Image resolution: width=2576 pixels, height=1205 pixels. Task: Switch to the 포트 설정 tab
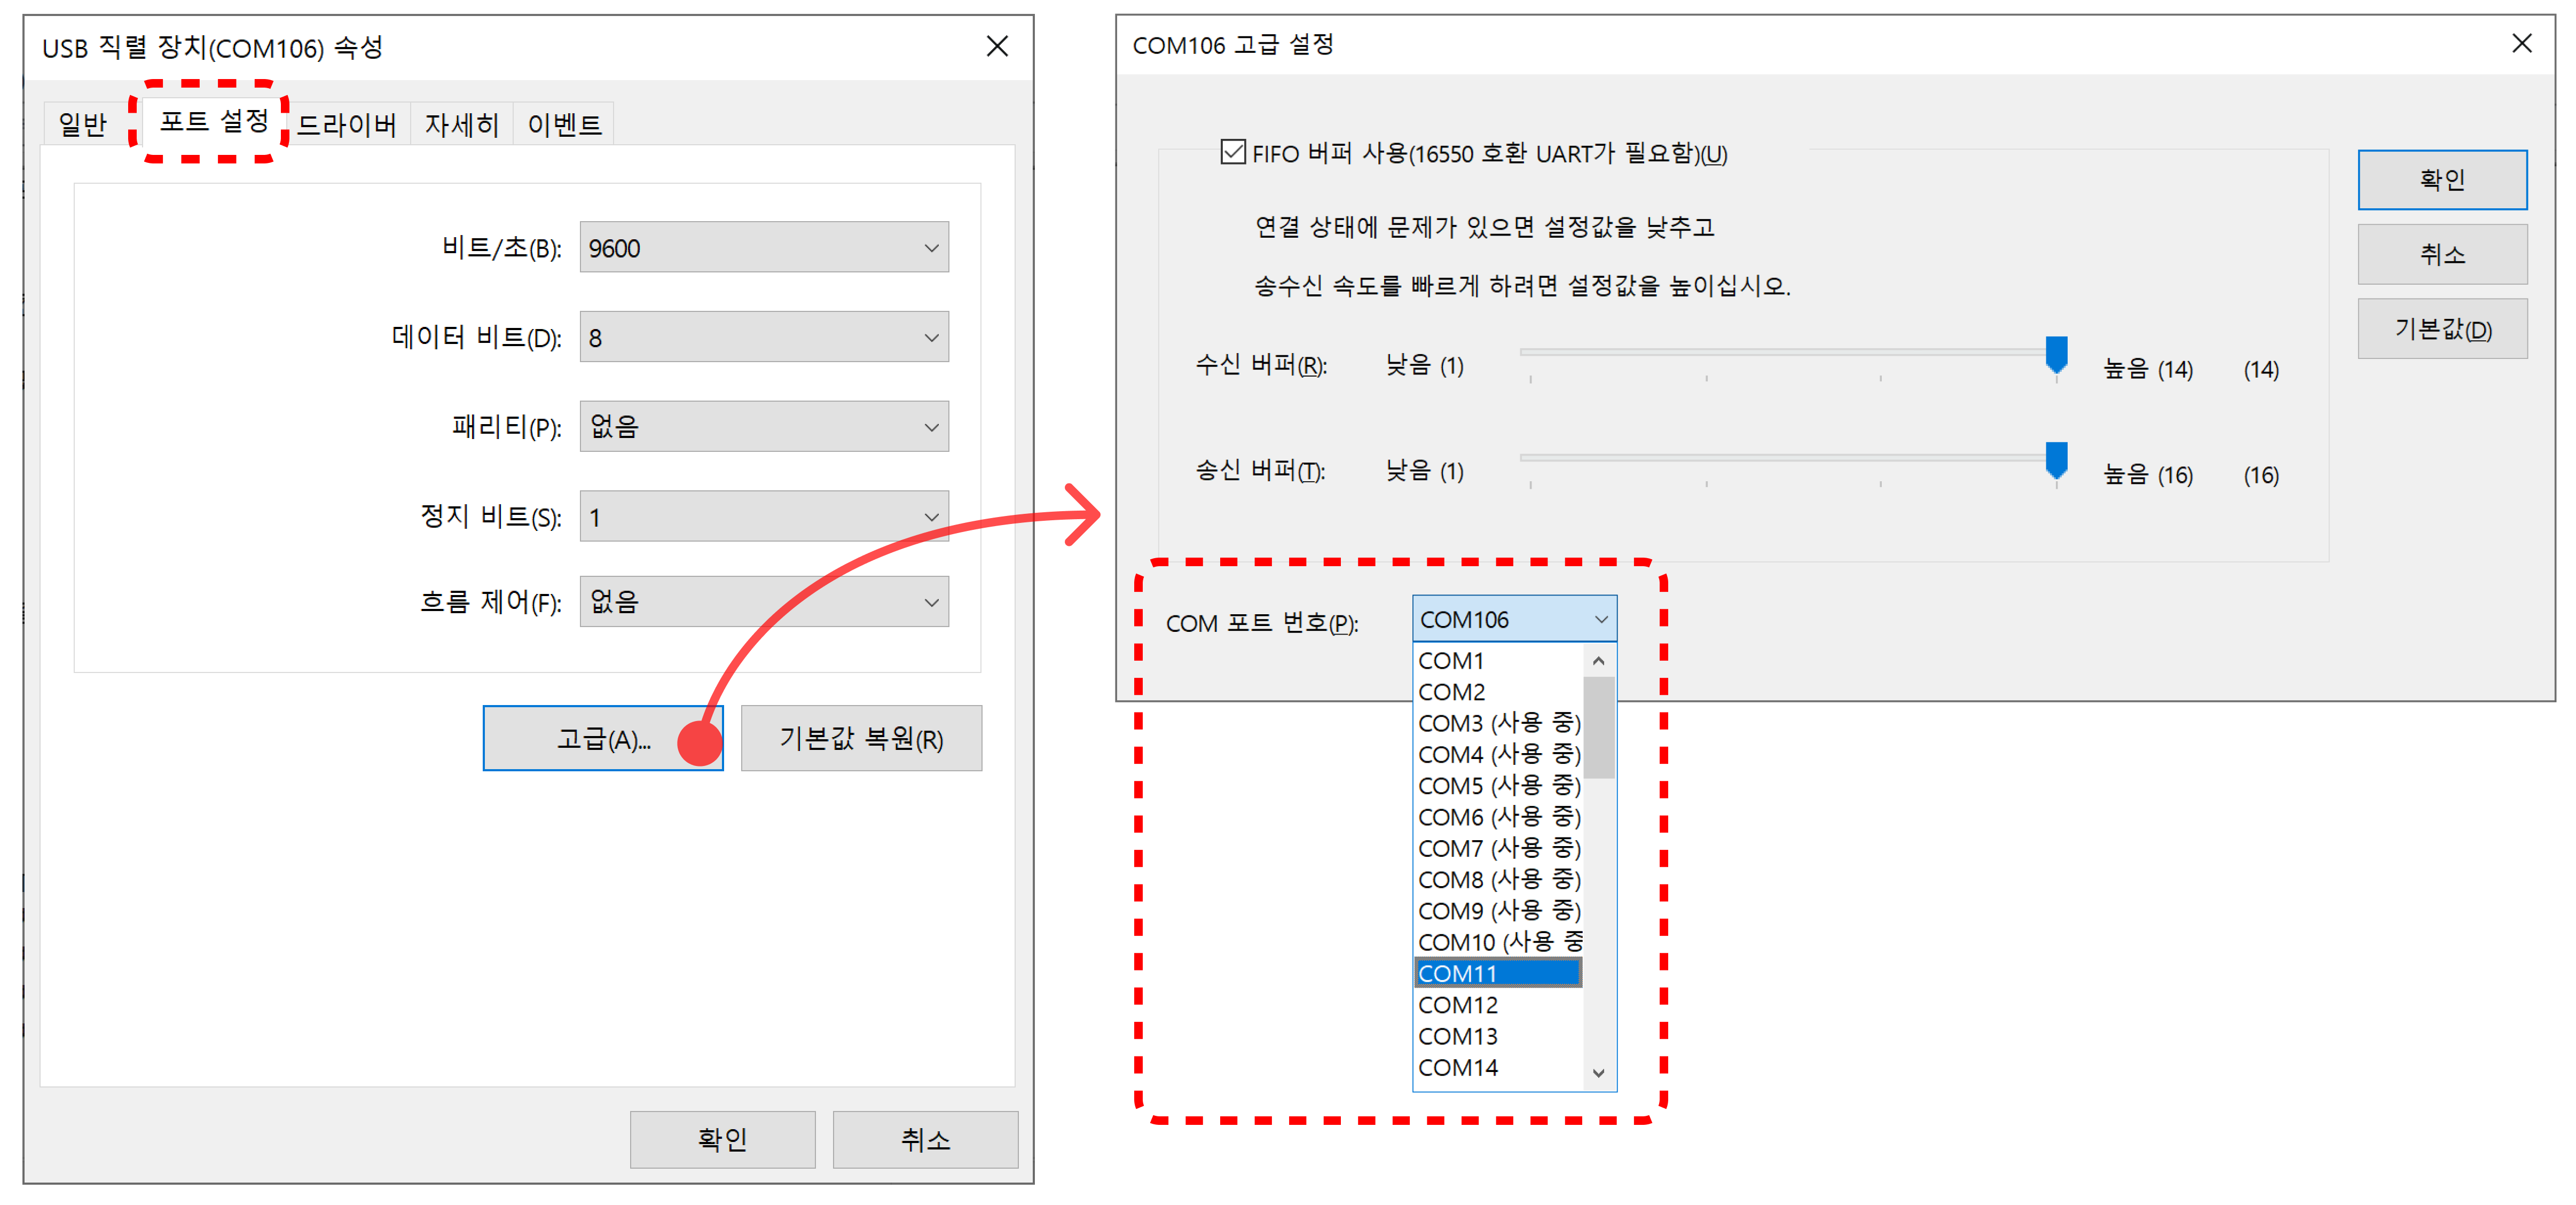213,122
